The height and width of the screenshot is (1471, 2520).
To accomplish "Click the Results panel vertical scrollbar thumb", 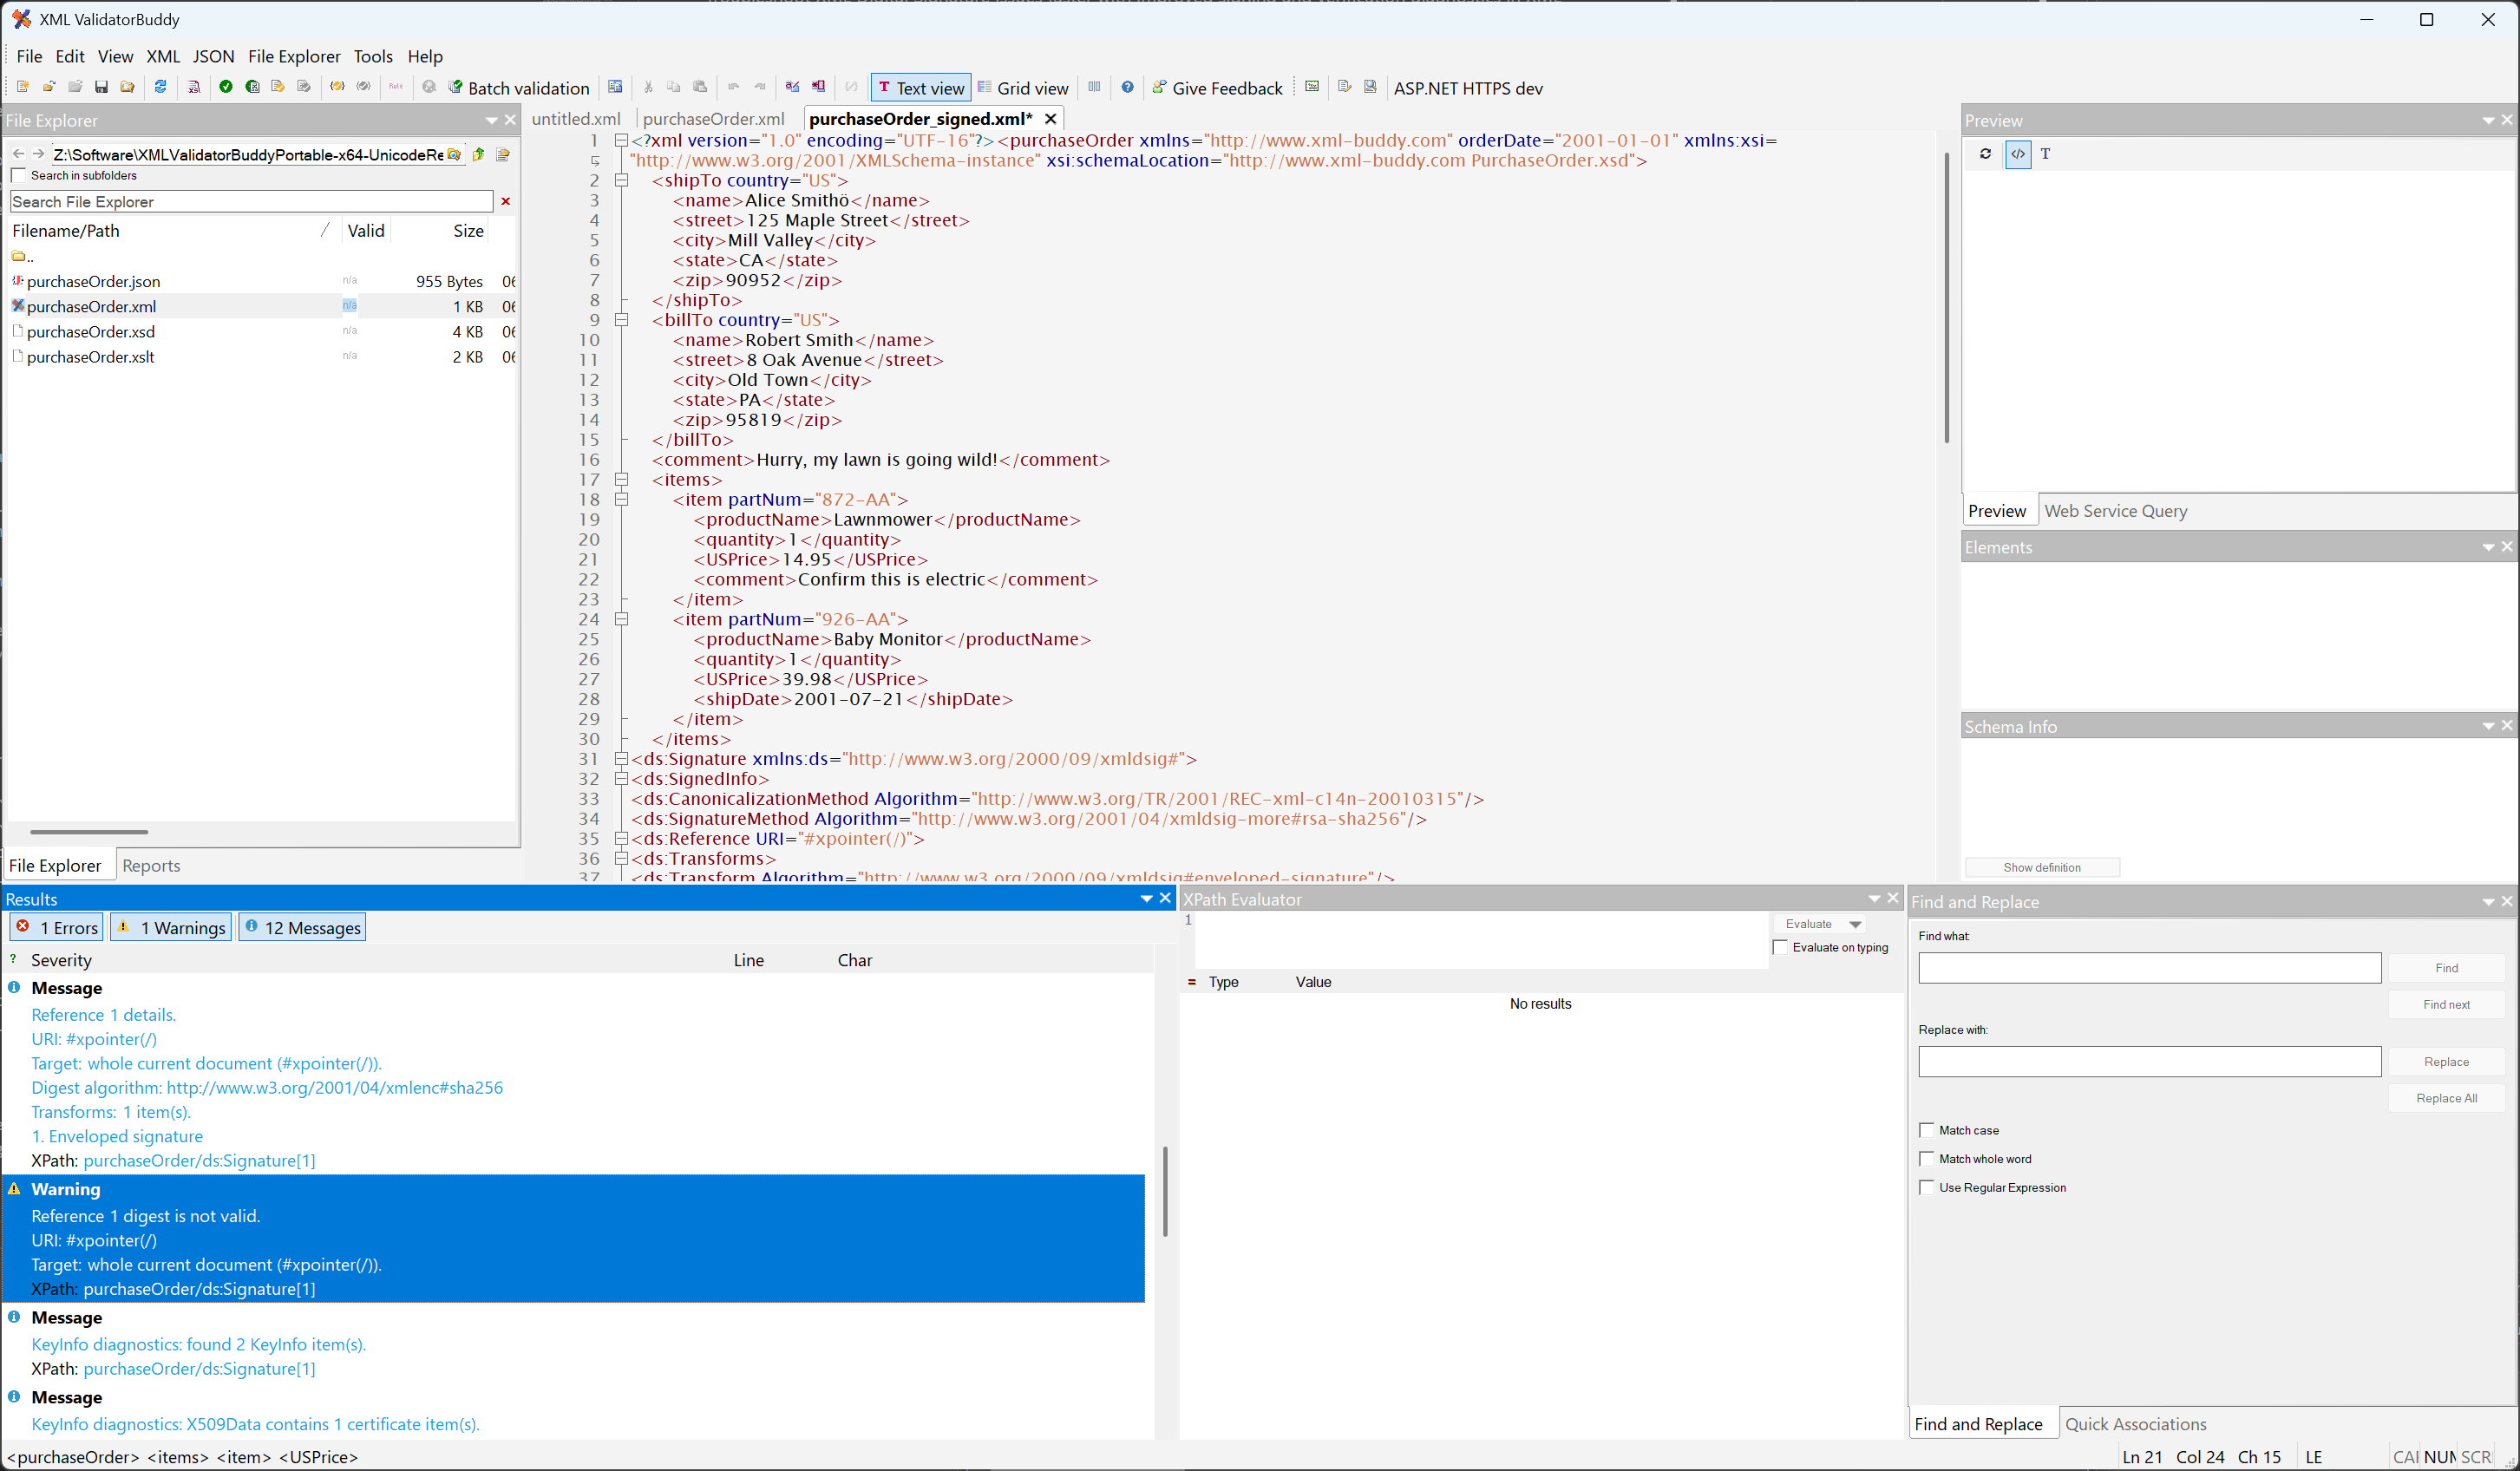I will (1165, 1191).
